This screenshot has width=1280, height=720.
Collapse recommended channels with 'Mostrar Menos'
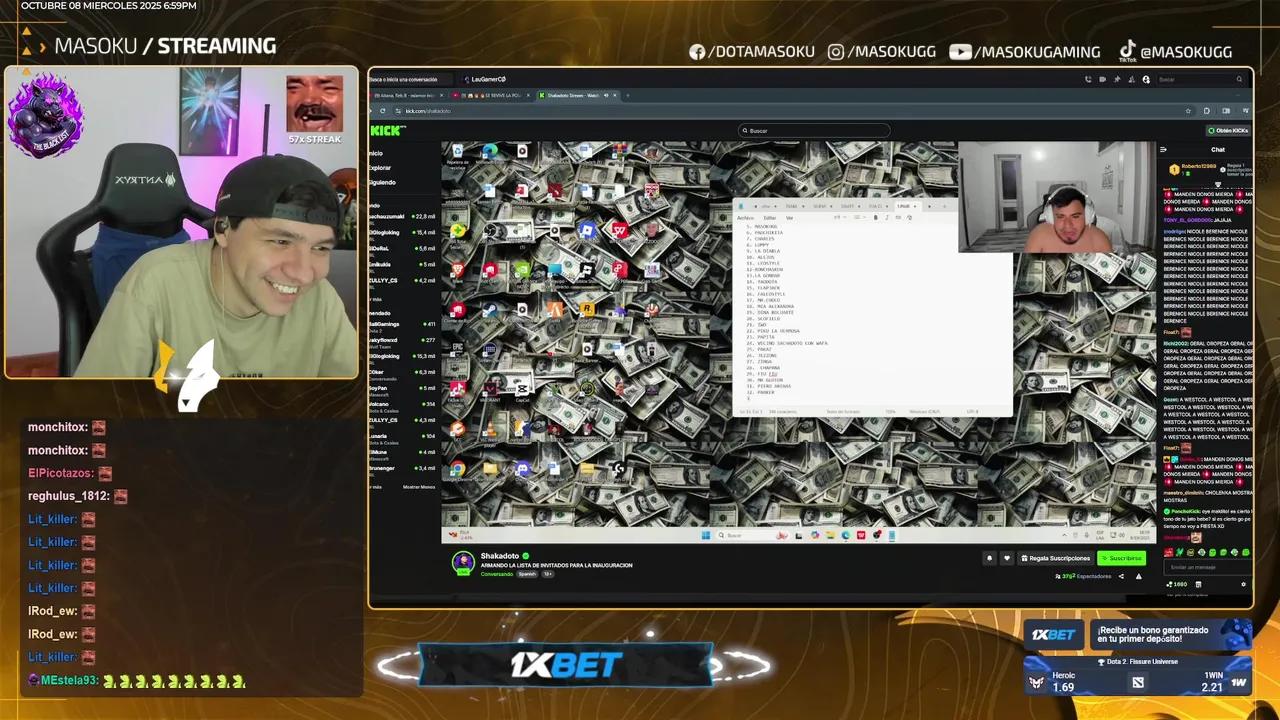pyautogui.click(x=419, y=487)
